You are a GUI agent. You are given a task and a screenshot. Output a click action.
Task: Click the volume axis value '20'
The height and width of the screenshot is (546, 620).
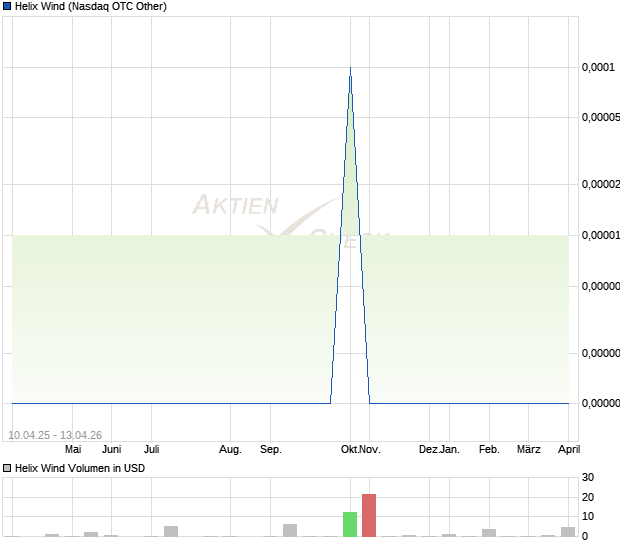coord(588,497)
